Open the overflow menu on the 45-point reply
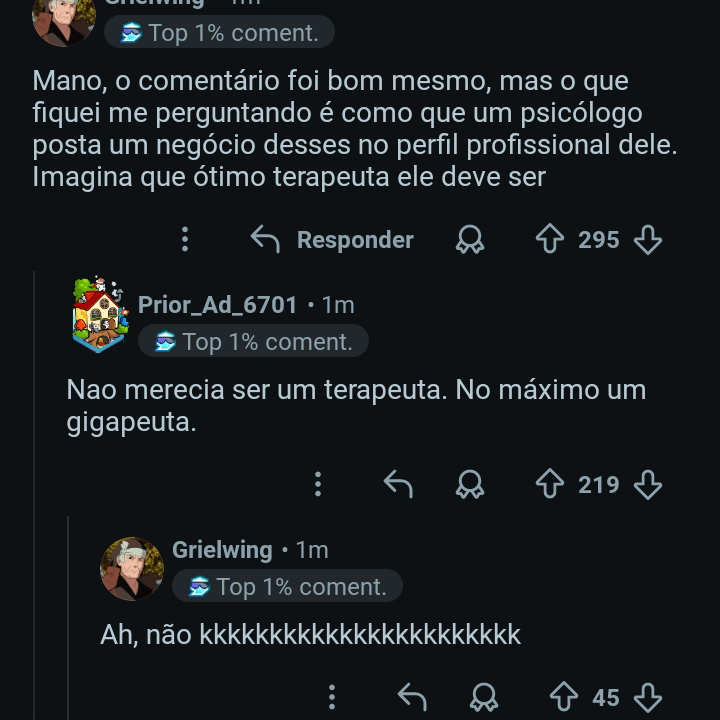 pos(332,697)
